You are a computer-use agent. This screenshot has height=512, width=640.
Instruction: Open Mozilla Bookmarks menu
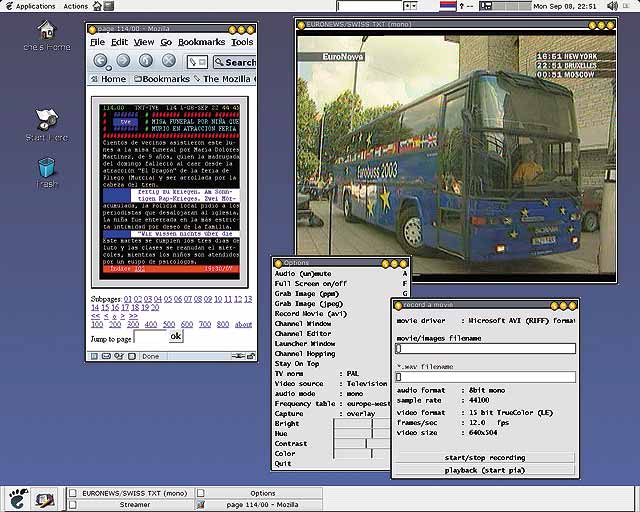(201, 42)
